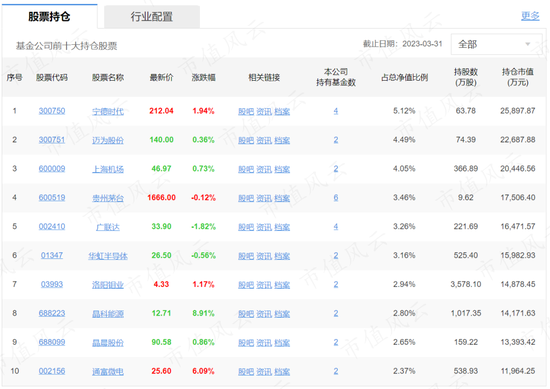Click fund count 6 for 贵州茅台

tap(336, 198)
